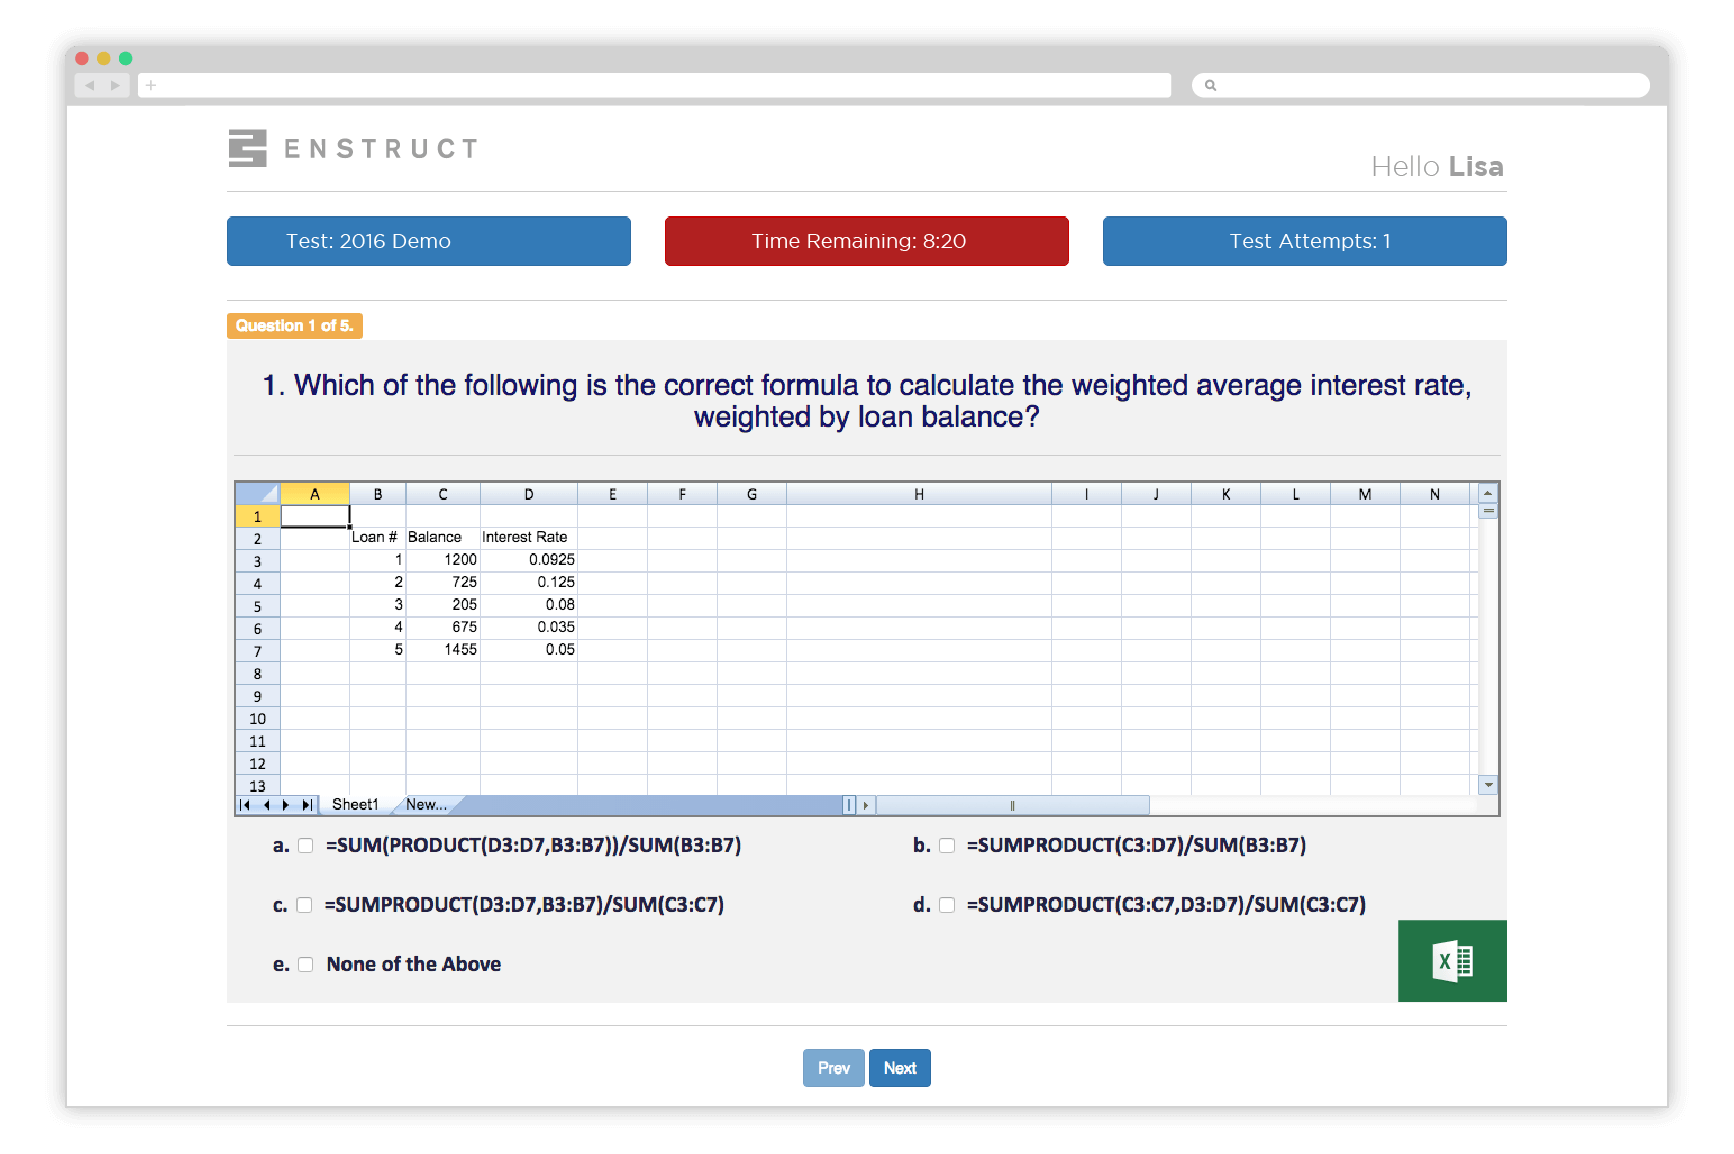The height and width of the screenshot is (1154, 1734).
Task: Select column A header
Action: coord(315,494)
